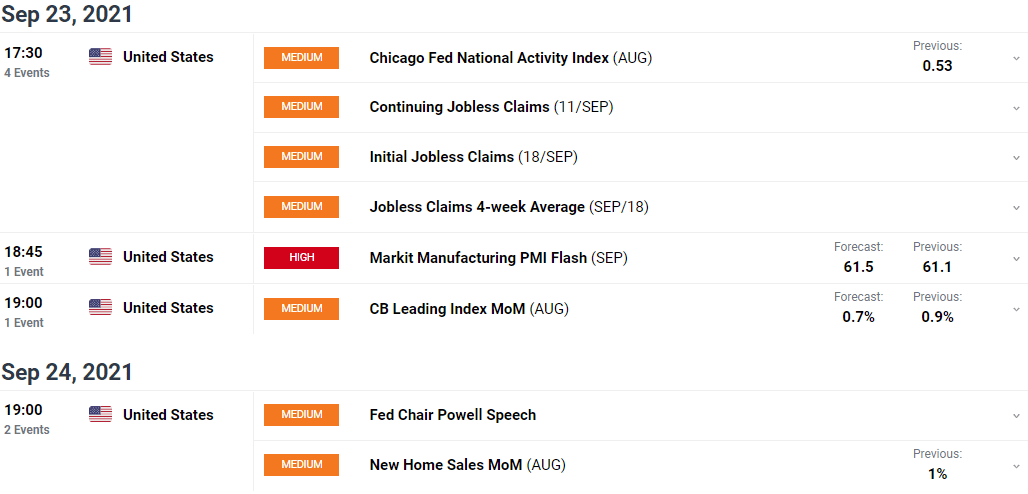Click the US flag icon under Sep 24
Viewport: 1028px width, 494px height.
(x=100, y=415)
